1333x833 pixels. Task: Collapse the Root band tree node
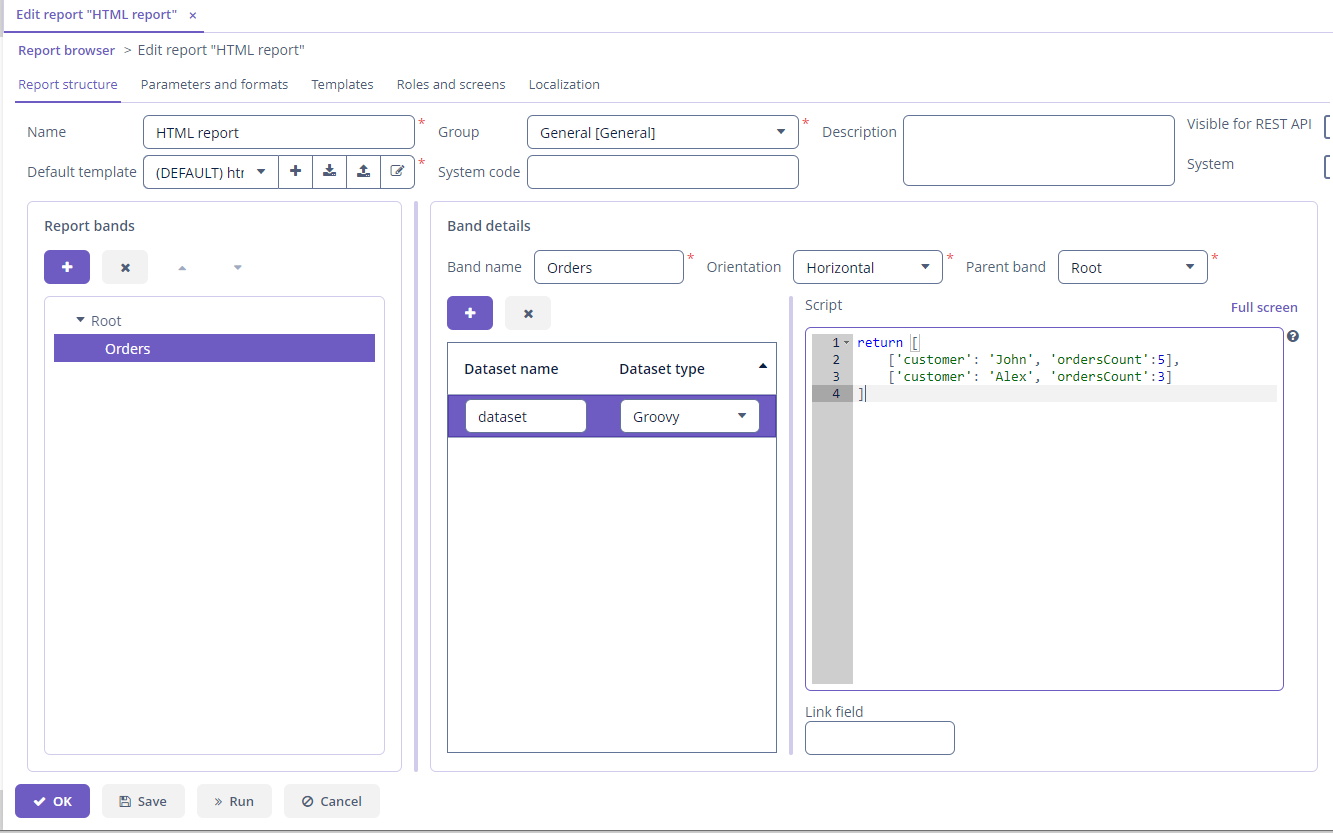point(79,320)
